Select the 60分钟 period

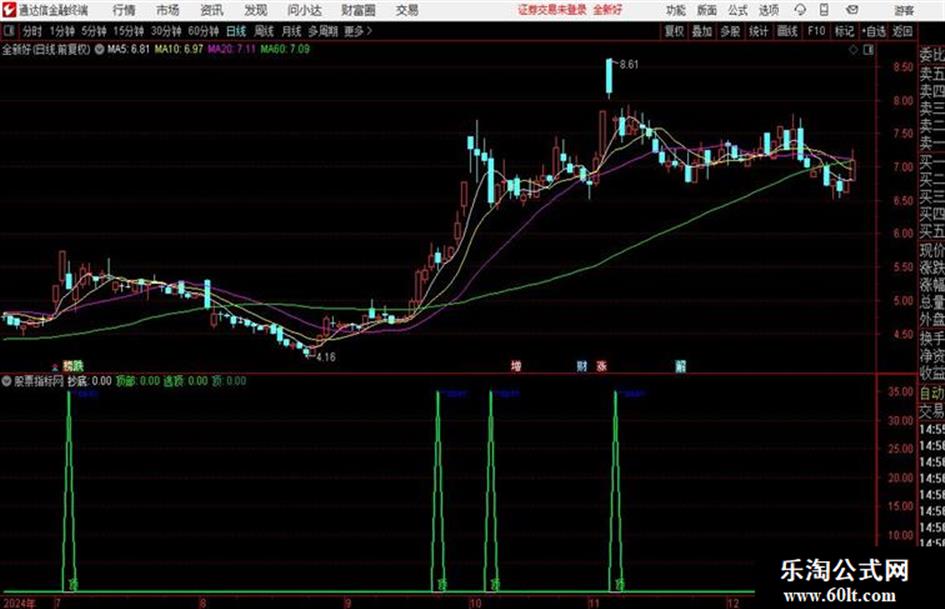click(x=203, y=31)
